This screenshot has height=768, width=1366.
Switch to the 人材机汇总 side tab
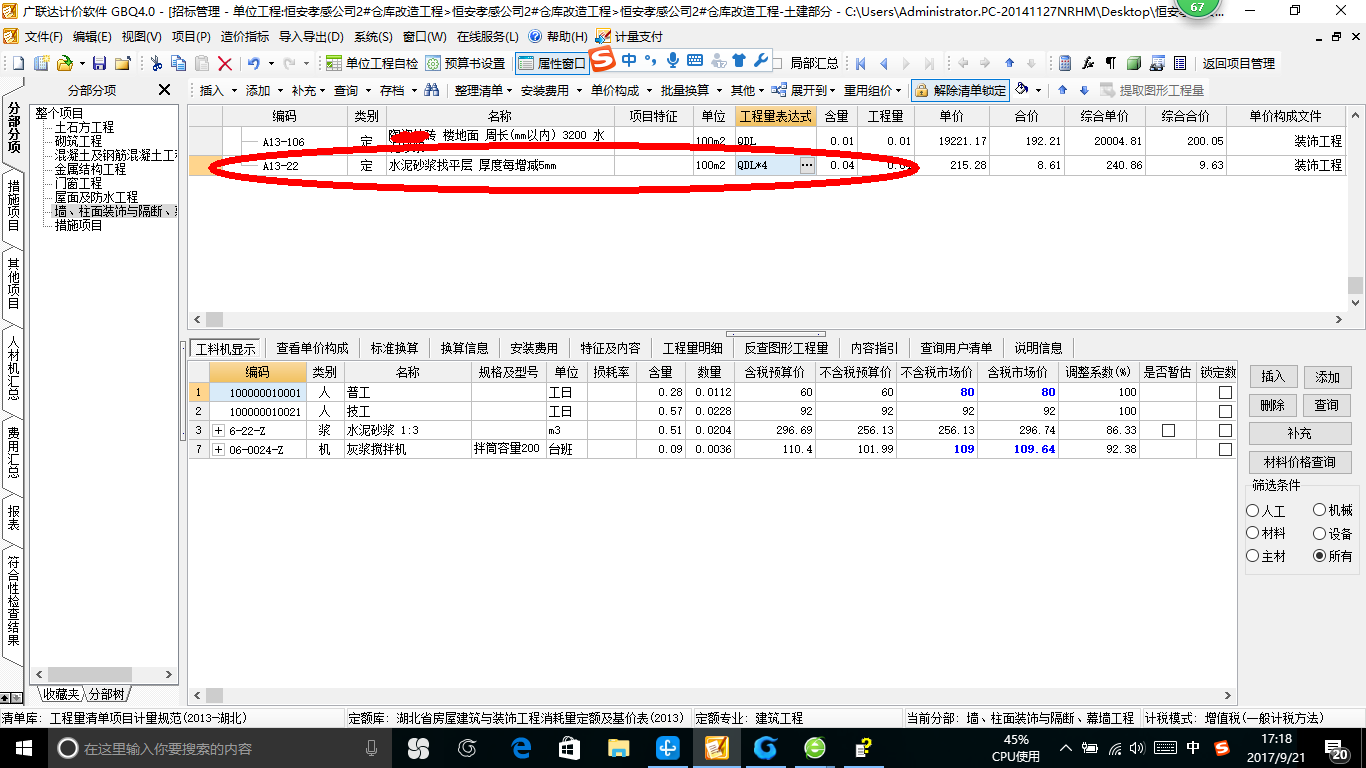13,367
